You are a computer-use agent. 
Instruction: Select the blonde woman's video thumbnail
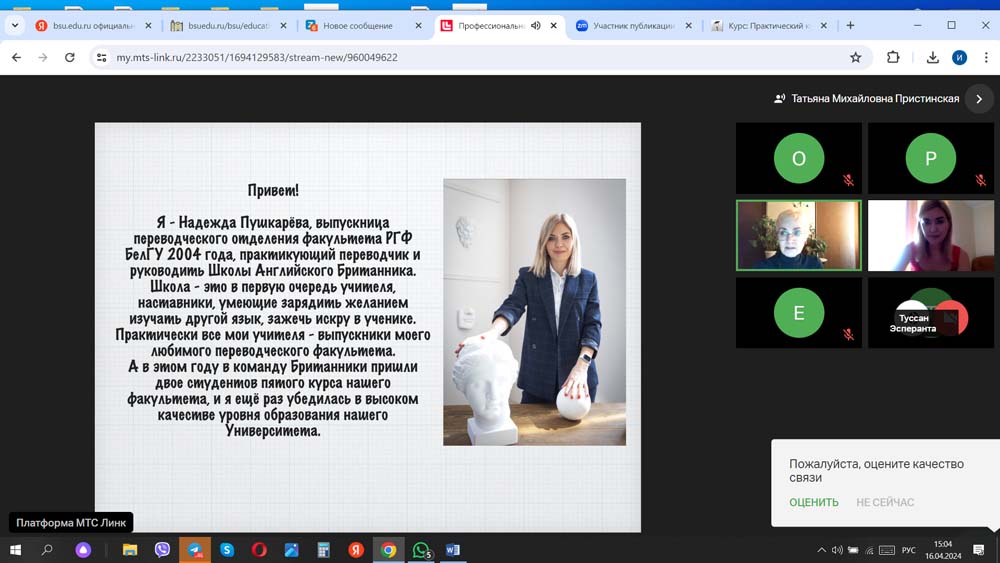(930, 236)
